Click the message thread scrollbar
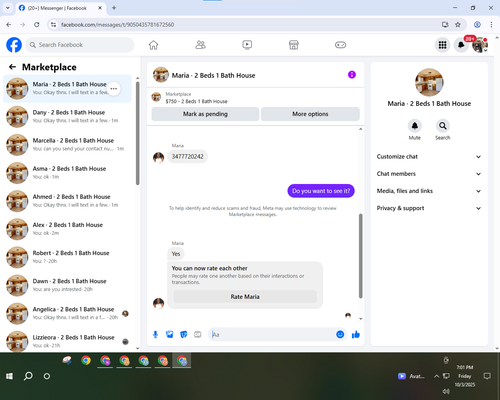Screen dimensions: 500x400 (360, 256)
